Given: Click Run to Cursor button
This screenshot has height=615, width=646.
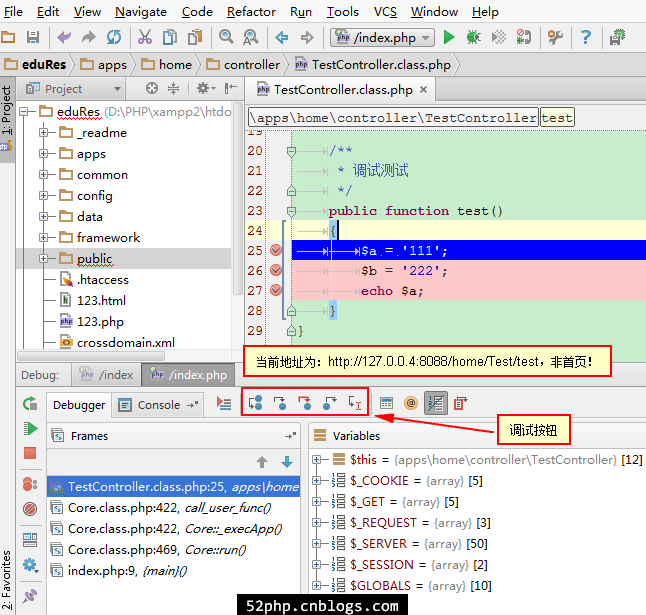Looking at the screenshot, I should tap(355, 402).
